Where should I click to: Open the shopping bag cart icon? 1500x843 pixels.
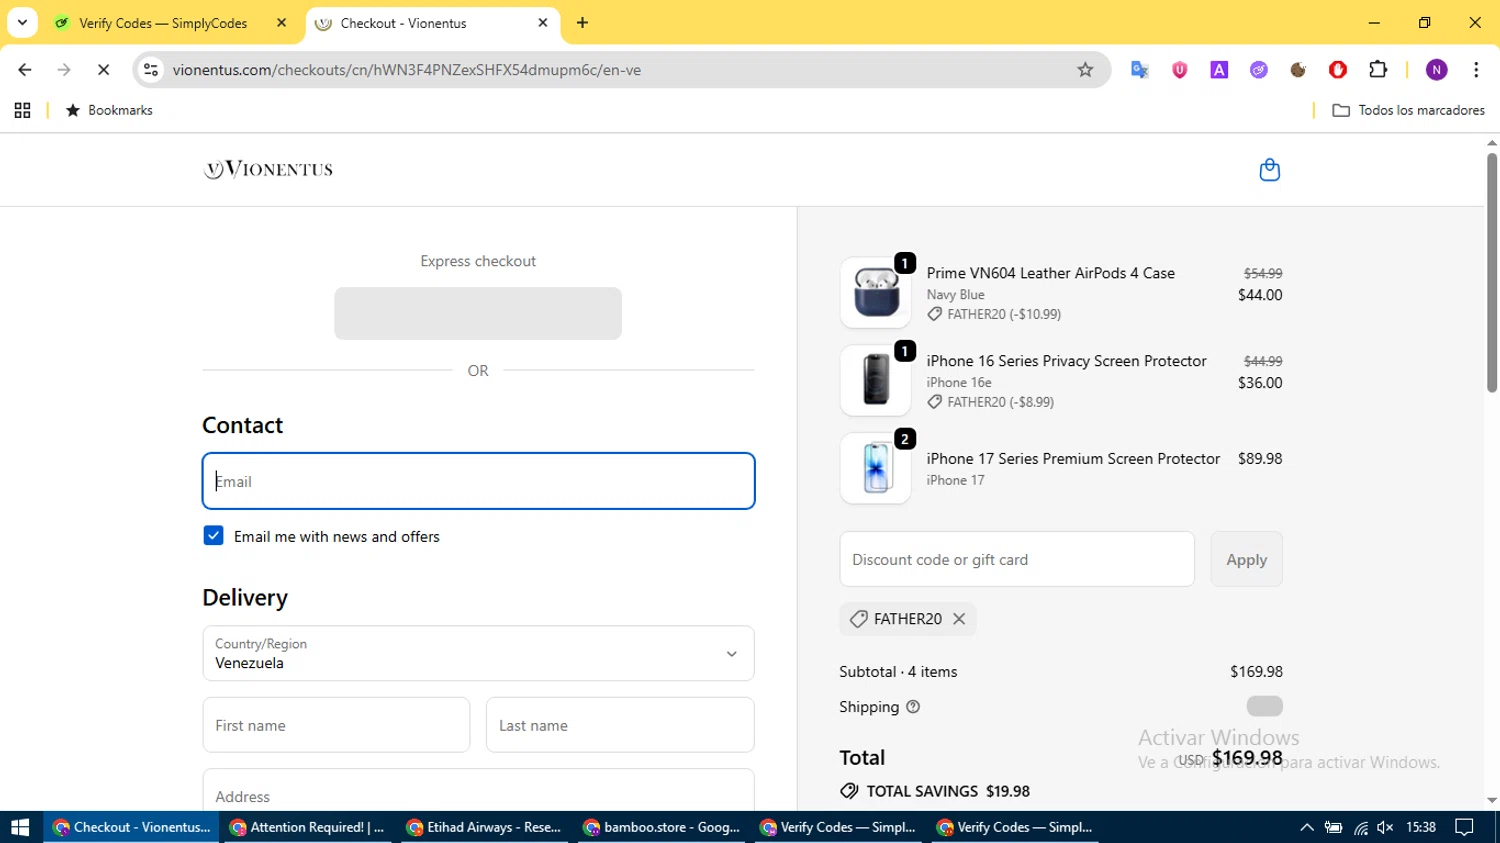pyautogui.click(x=1269, y=170)
